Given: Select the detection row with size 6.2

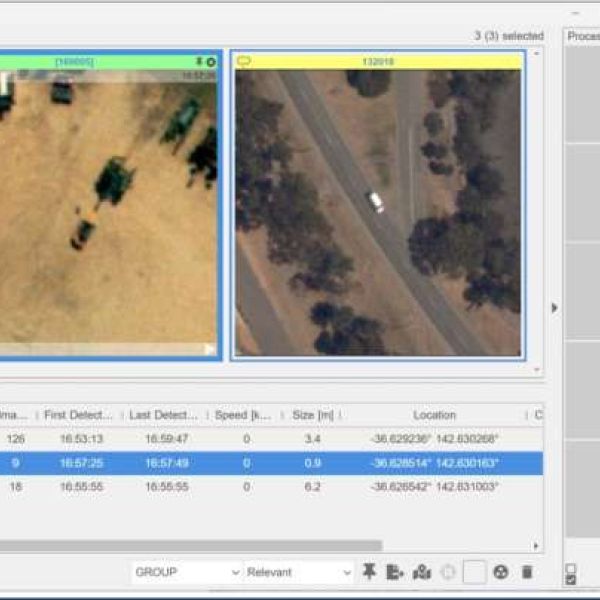Looking at the screenshot, I should 270,486.
